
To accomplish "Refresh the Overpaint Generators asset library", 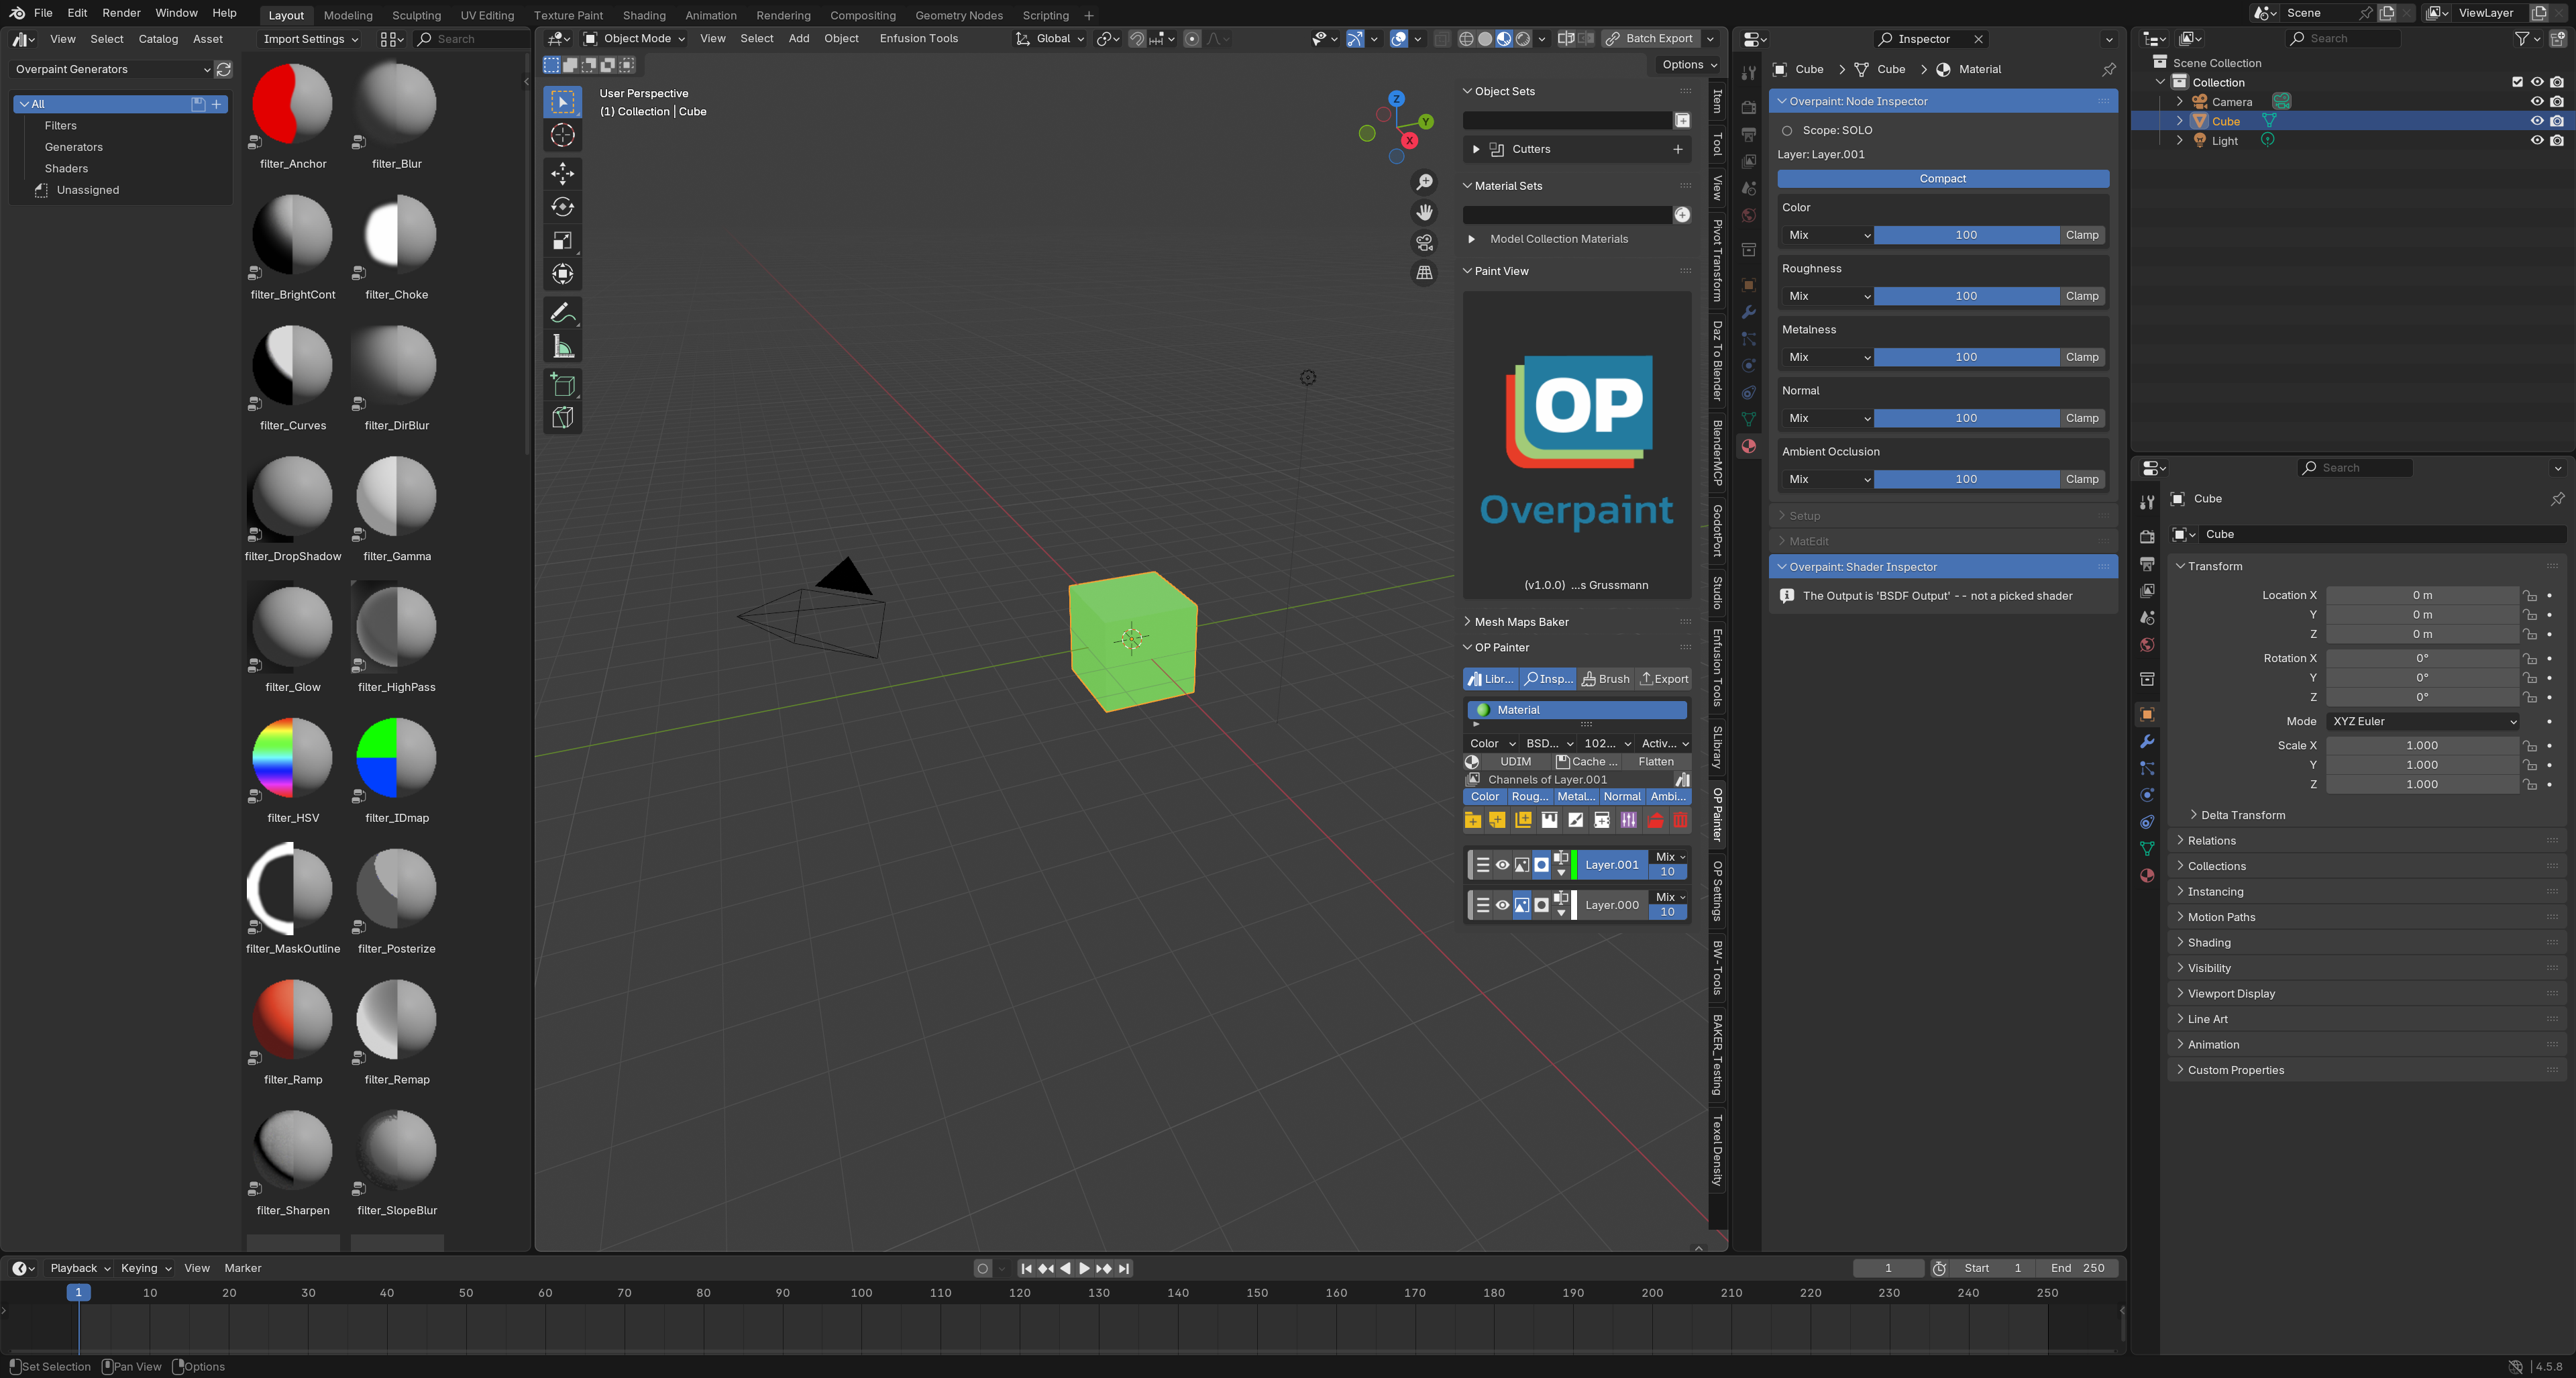I will click(224, 69).
